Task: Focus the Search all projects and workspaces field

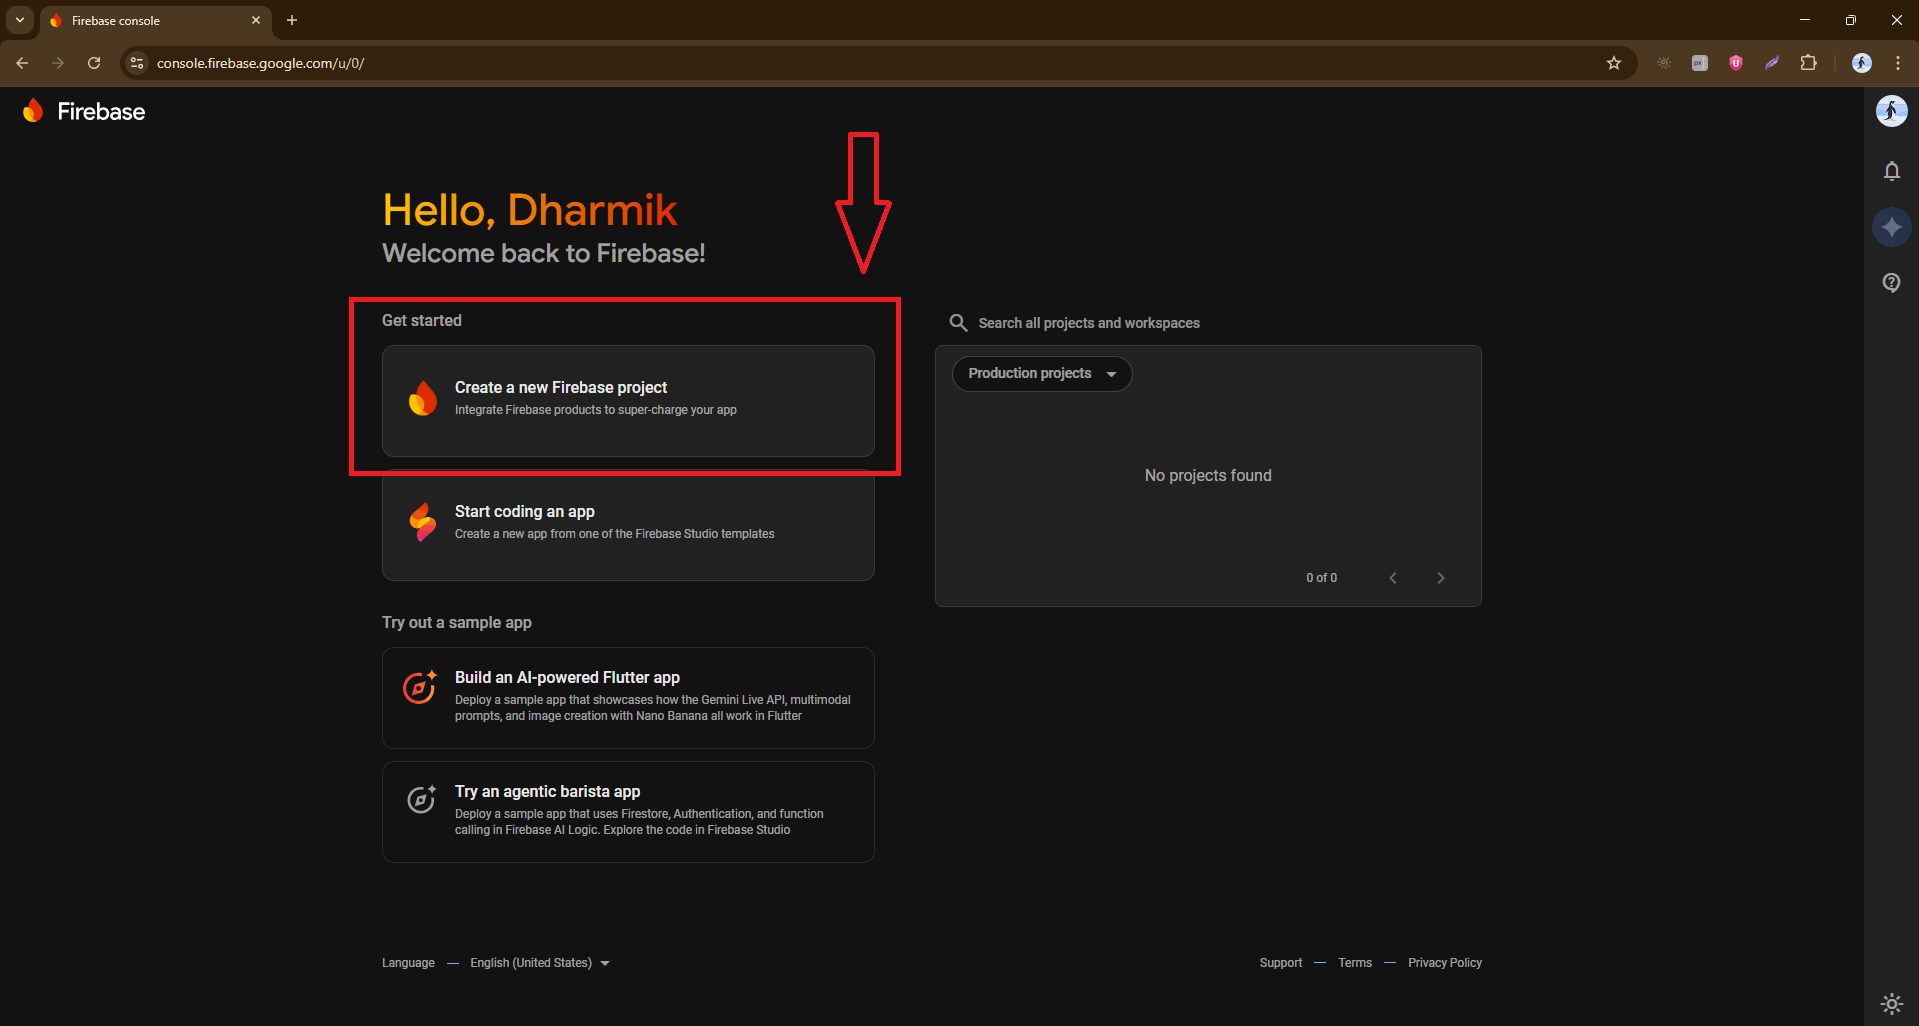Action: click(1208, 323)
